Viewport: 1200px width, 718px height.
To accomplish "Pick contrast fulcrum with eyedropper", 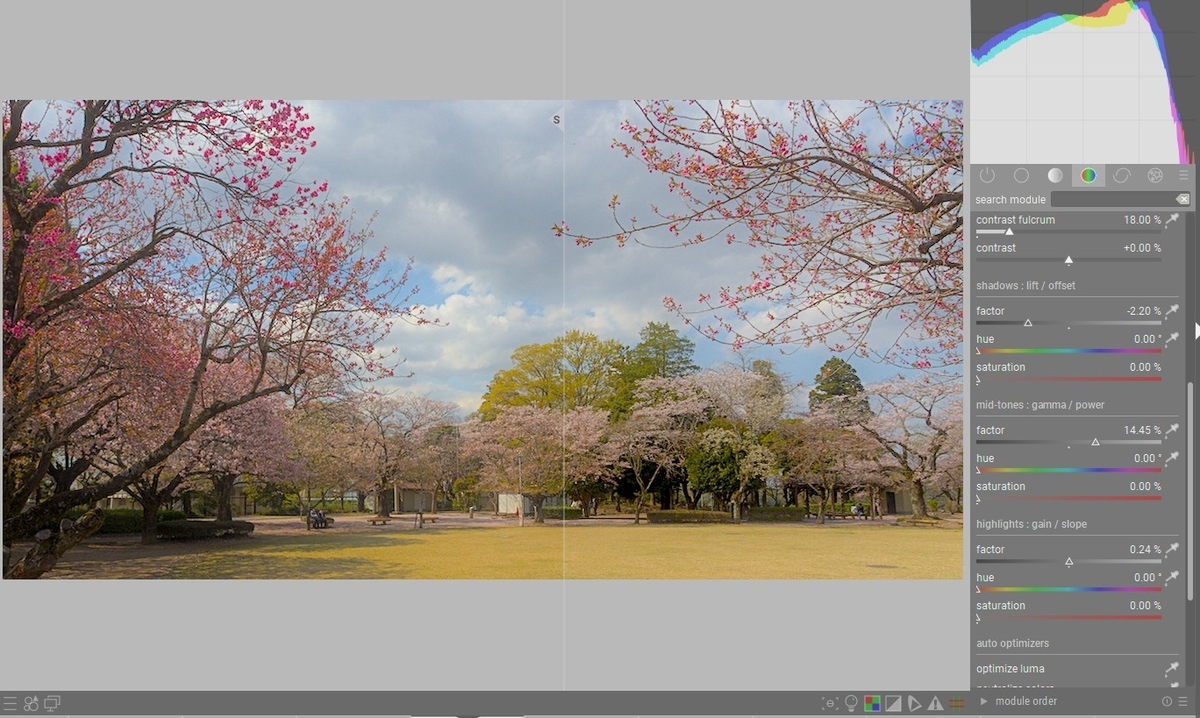I will pyautogui.click(x=1172, y=220).
